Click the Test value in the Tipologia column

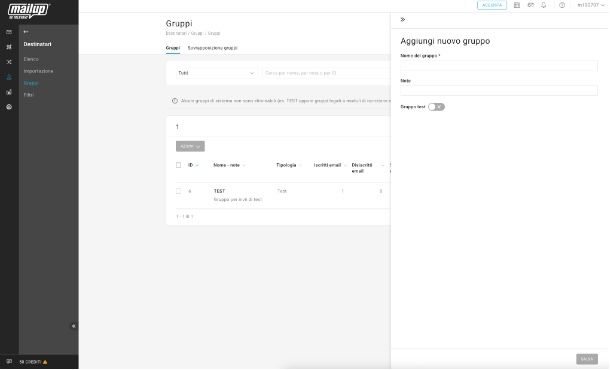(282, 191)
